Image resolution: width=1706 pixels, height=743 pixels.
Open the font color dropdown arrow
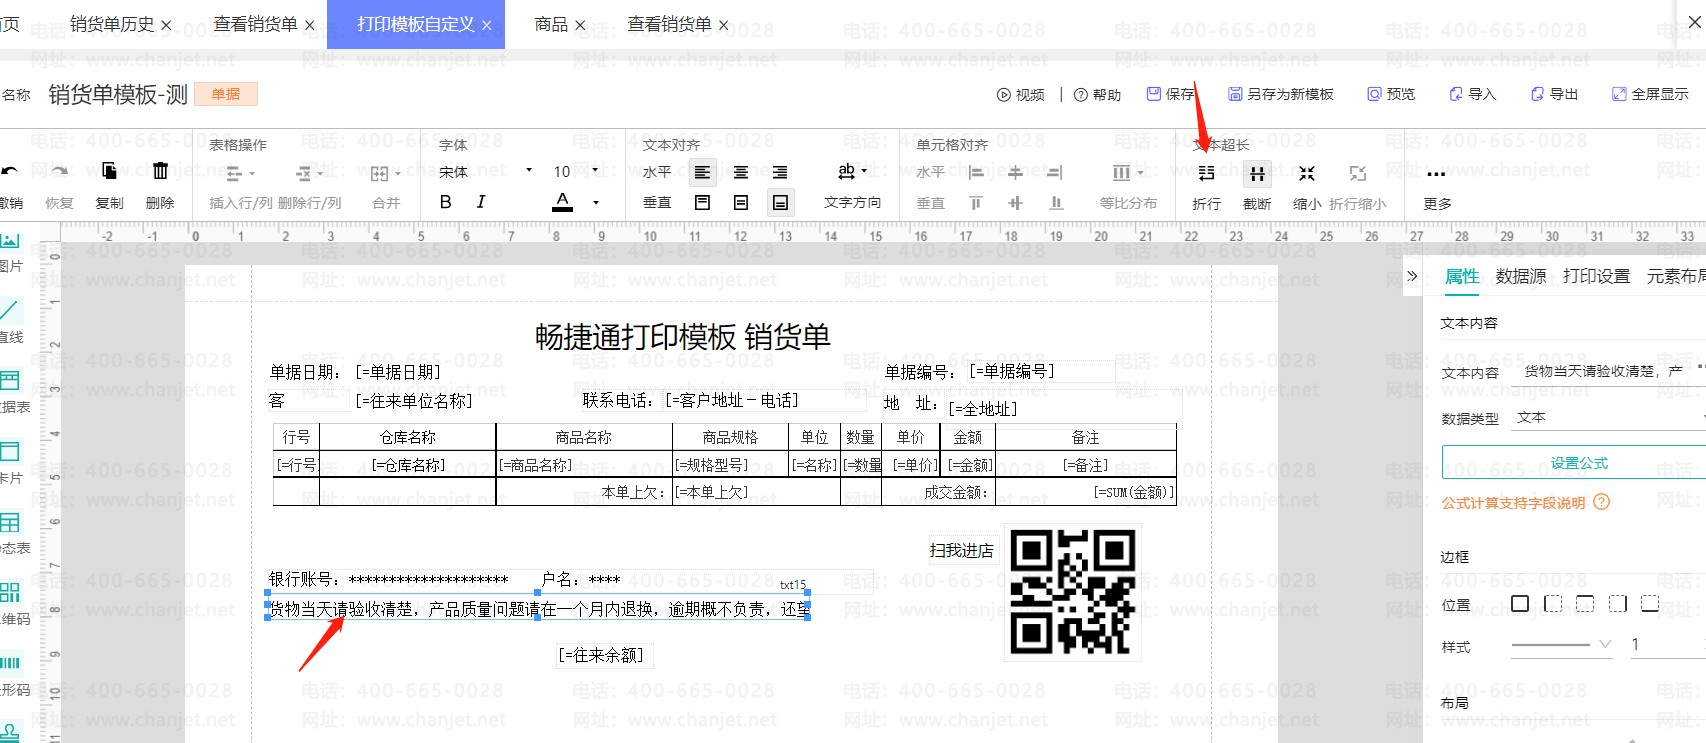[x=596, y=203]
